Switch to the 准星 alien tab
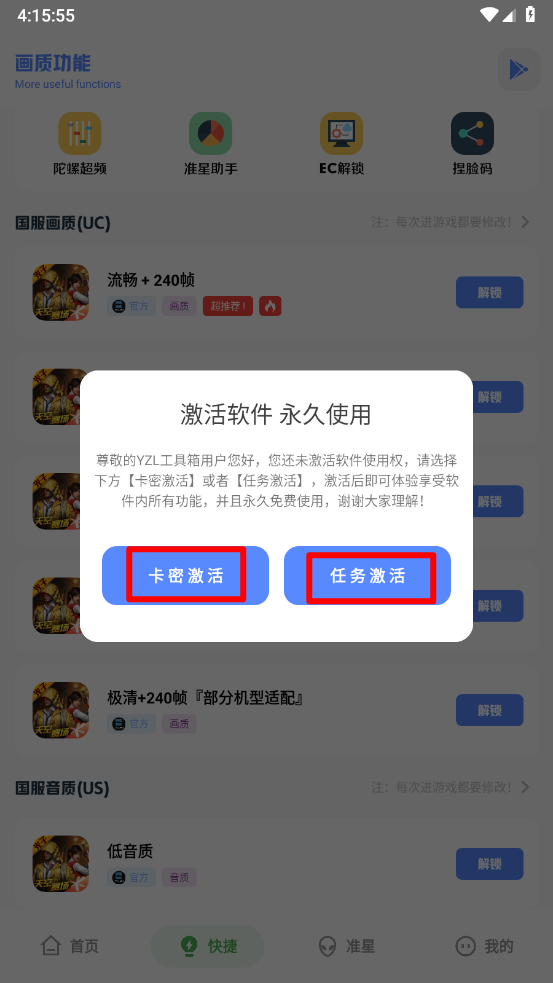This screenshot has height=983, width=553. click(346, 945)
